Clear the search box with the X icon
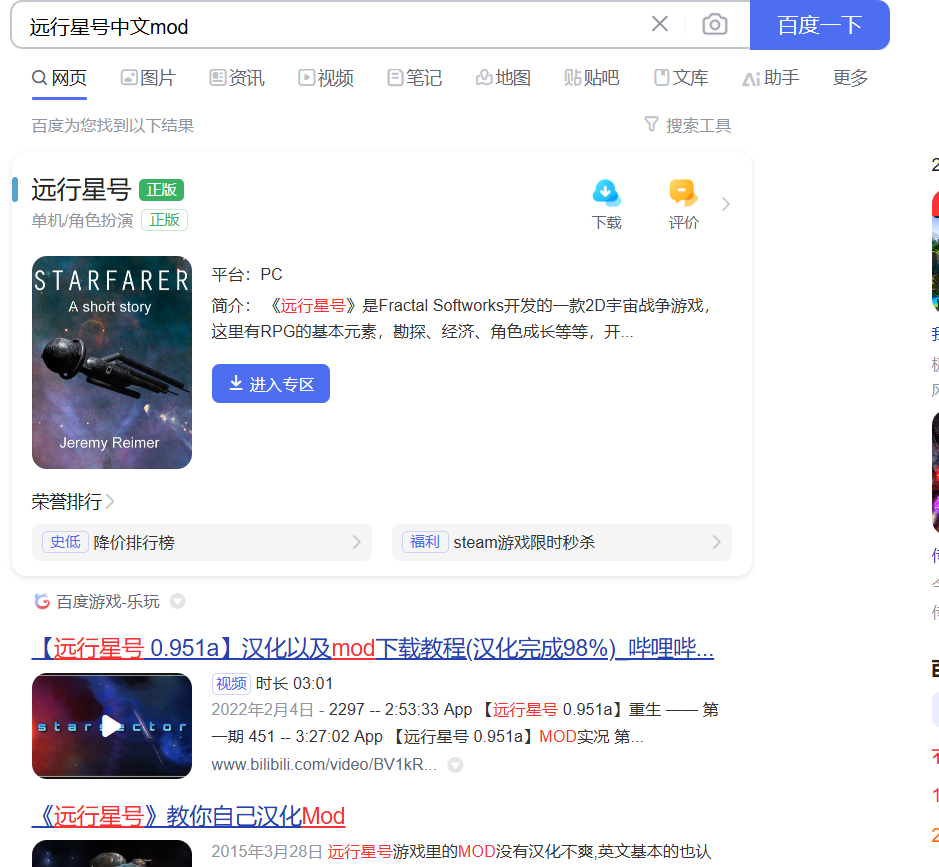Viewport: 939px width, 867px height. [659, 24]
